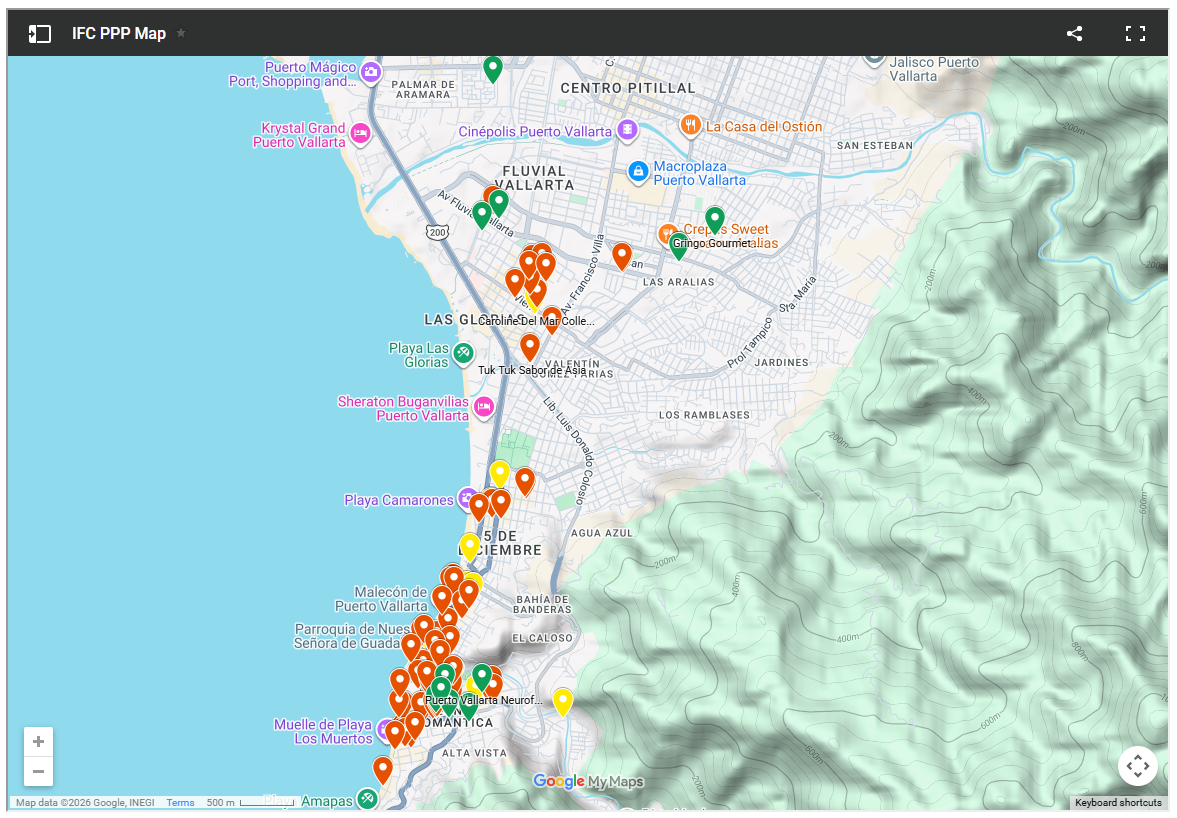Open the Terms link
The height and width of the screenshot is (818, 1177).
[x=180, y=803]
